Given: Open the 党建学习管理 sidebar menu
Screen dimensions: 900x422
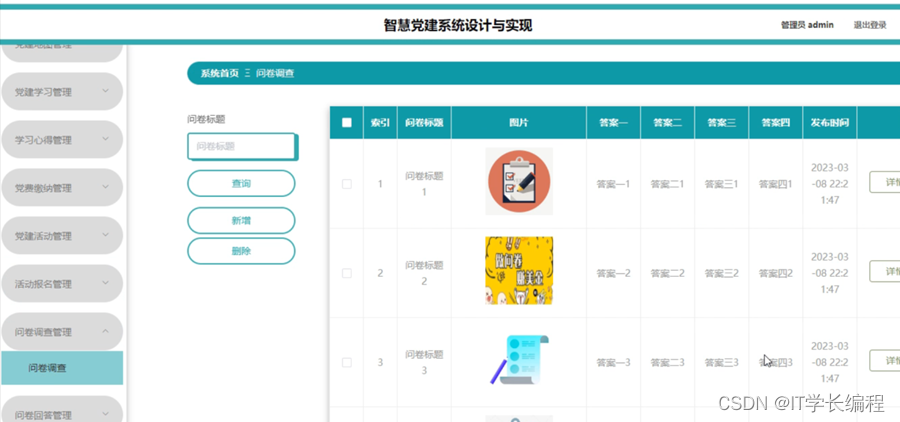Looking at the screenshot, I should pos(62,92).
